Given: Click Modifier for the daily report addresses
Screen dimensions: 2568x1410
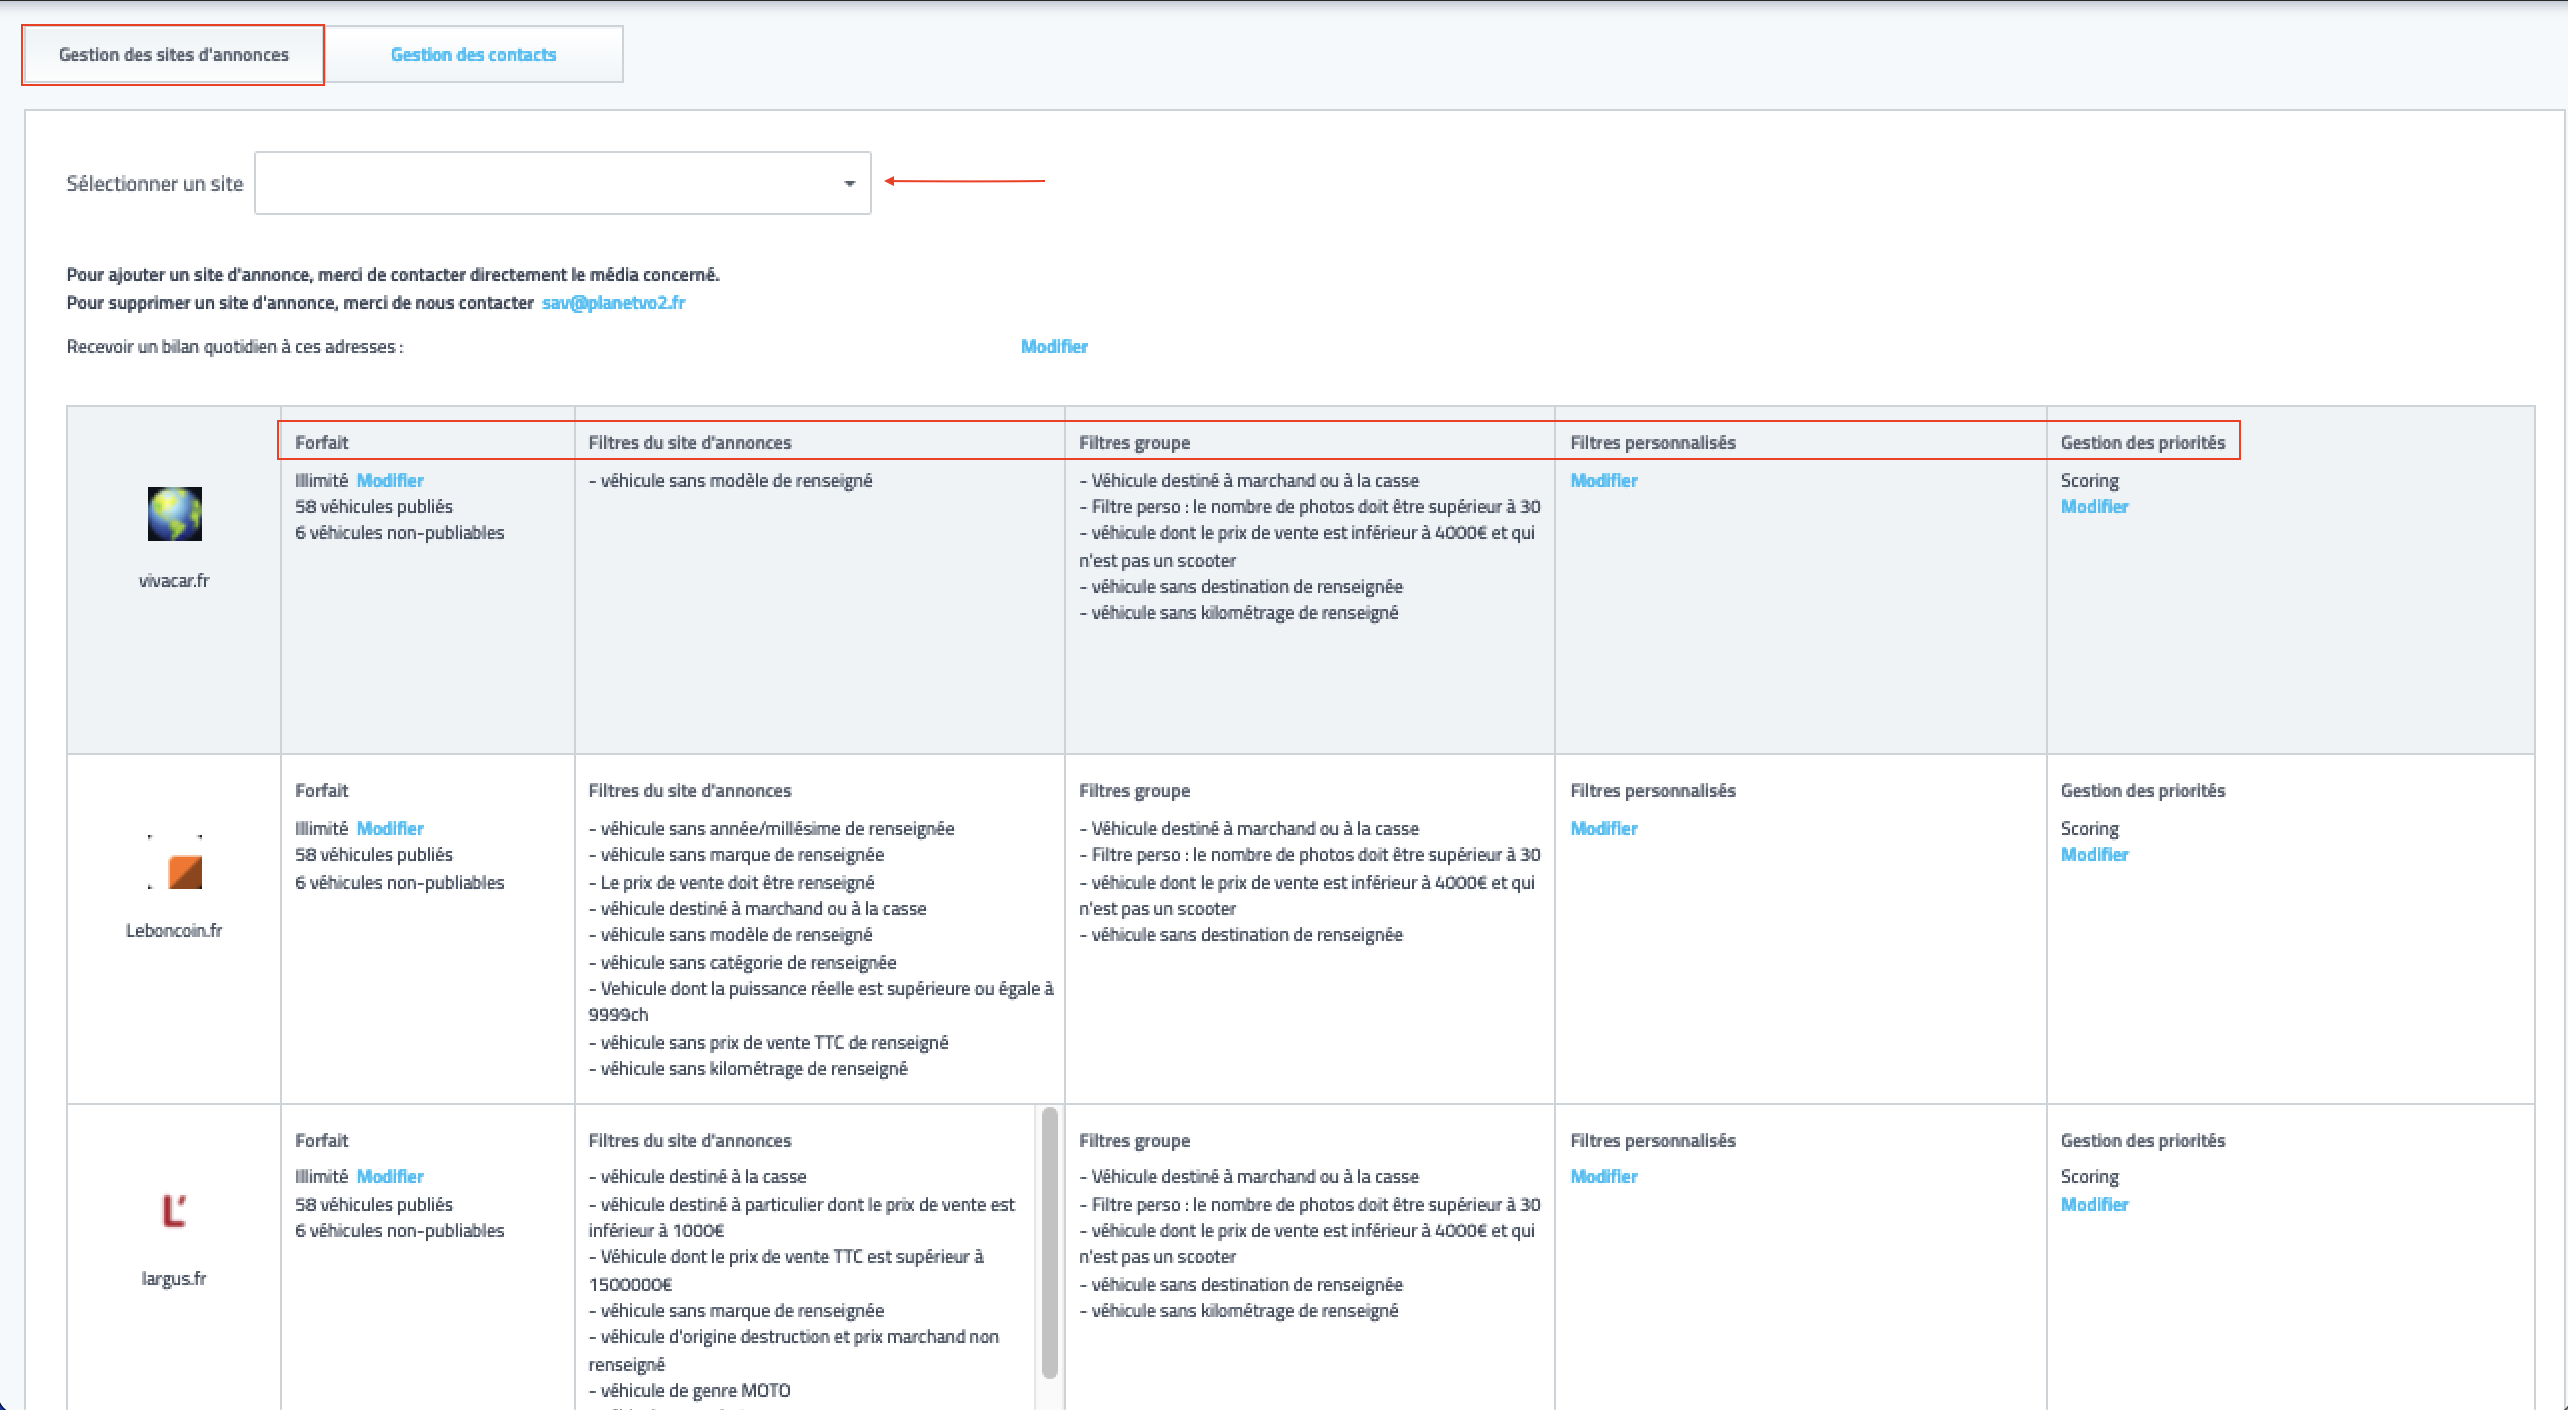Looking at the screenshot, I should (1054, 347).
